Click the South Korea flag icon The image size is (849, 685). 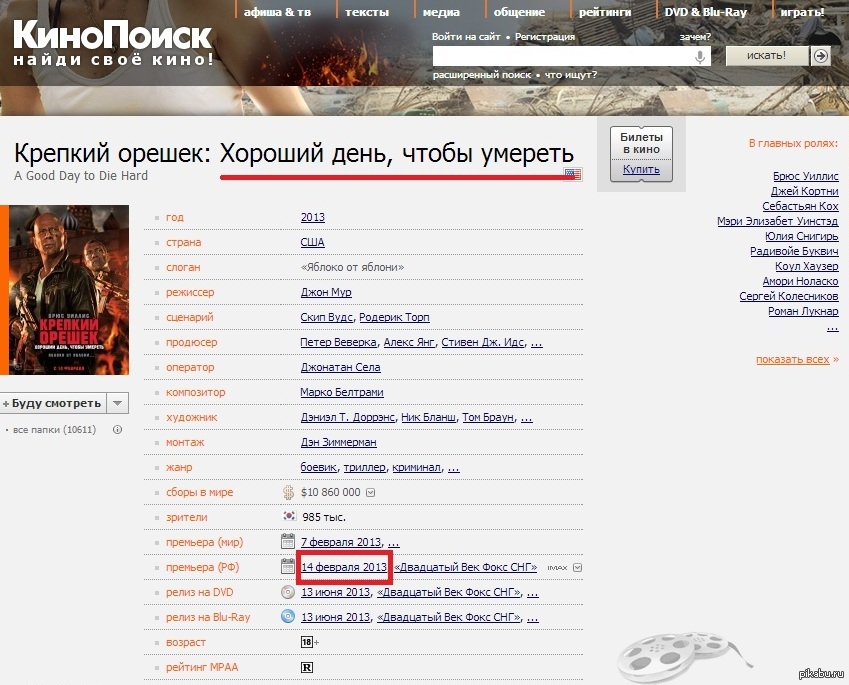[x=288, y=517]
